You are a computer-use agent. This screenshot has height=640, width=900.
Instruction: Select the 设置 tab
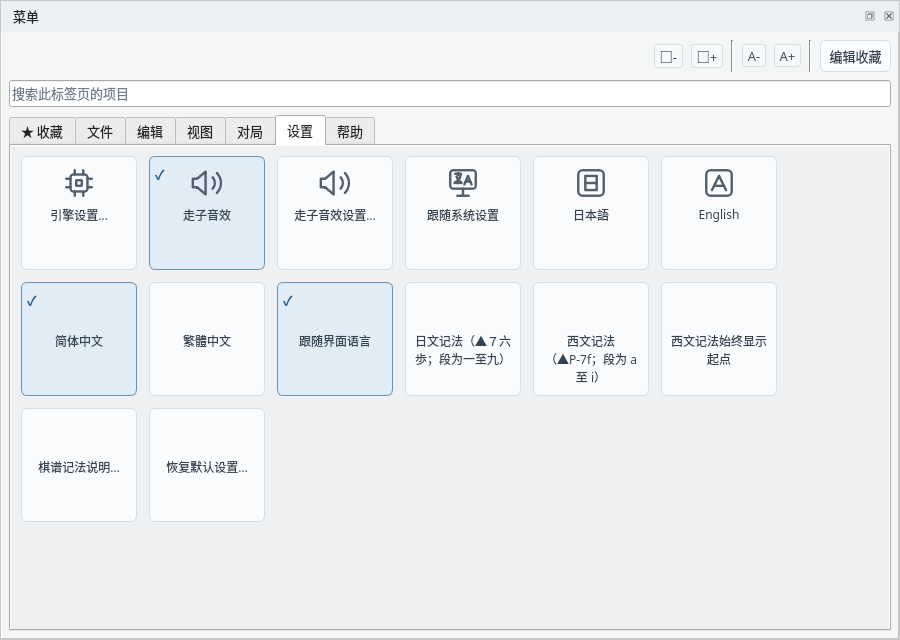(x=300, y=131)
